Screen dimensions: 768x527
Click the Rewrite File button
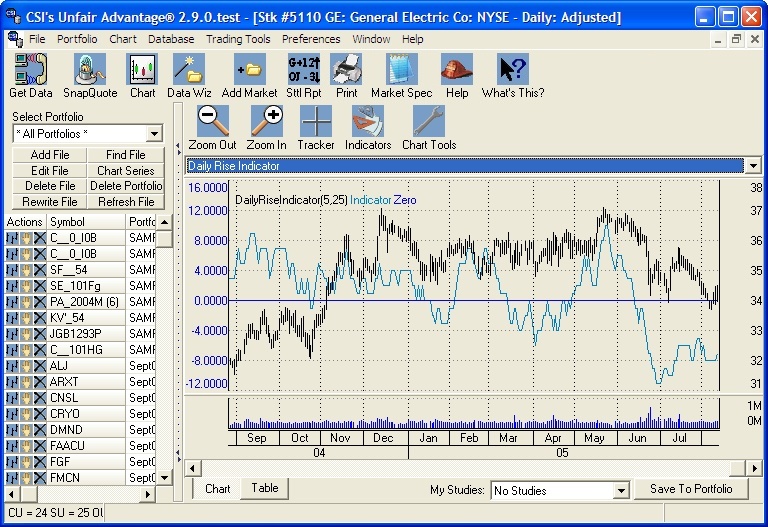(50, 202)
